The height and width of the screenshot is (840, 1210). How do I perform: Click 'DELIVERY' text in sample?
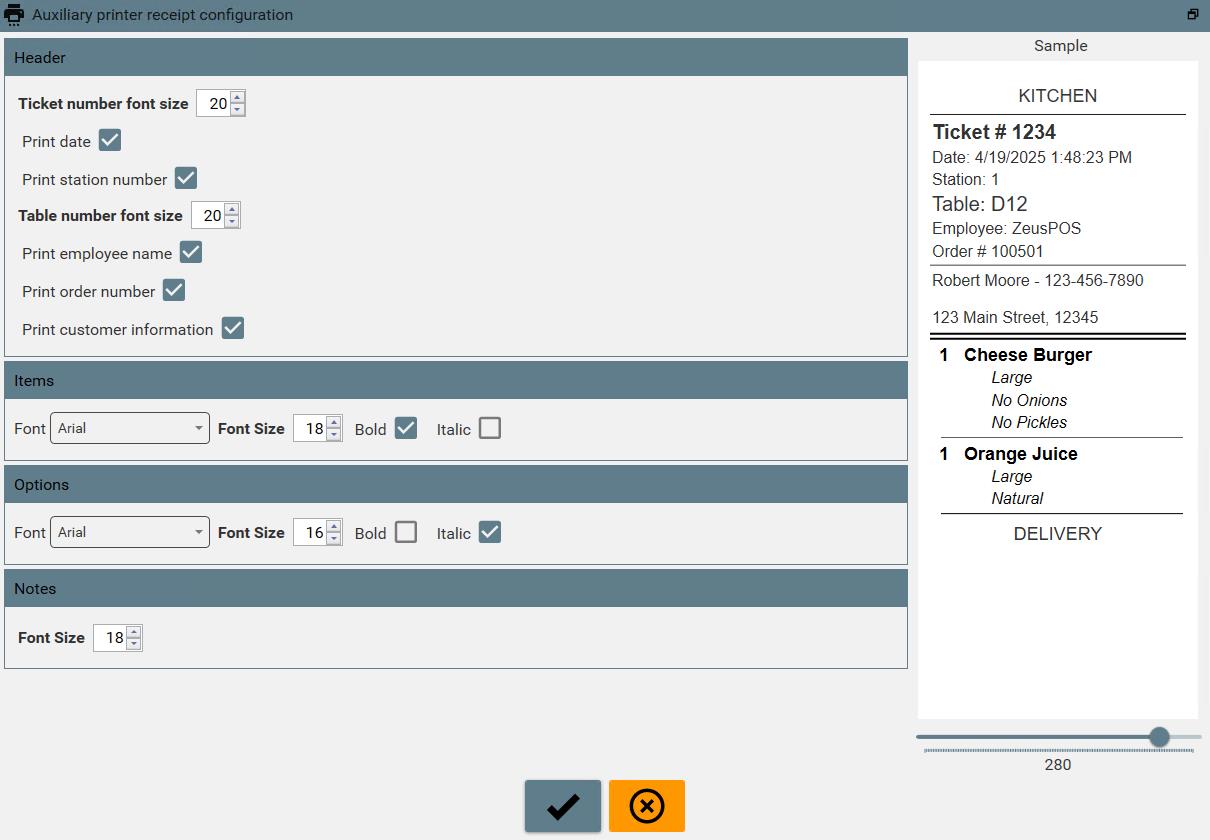[x=1058, y=534]
